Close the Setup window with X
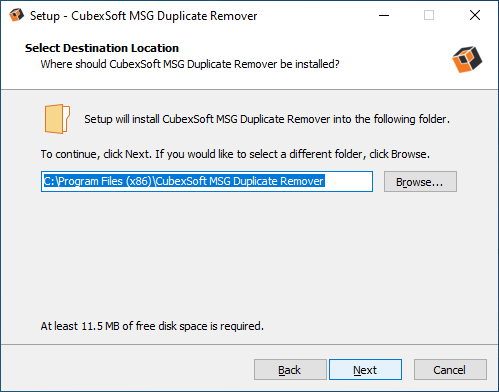 (x=475, y=15)
